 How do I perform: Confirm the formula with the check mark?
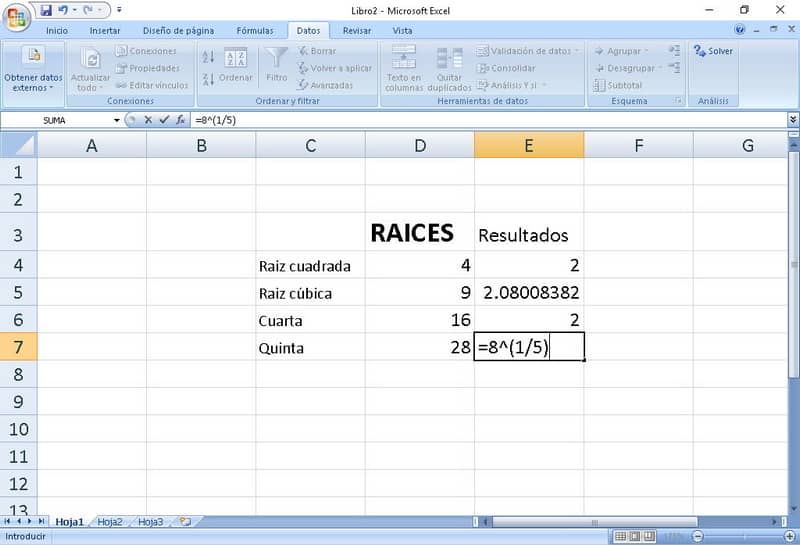pyautogui.click(x=164, y=120)
